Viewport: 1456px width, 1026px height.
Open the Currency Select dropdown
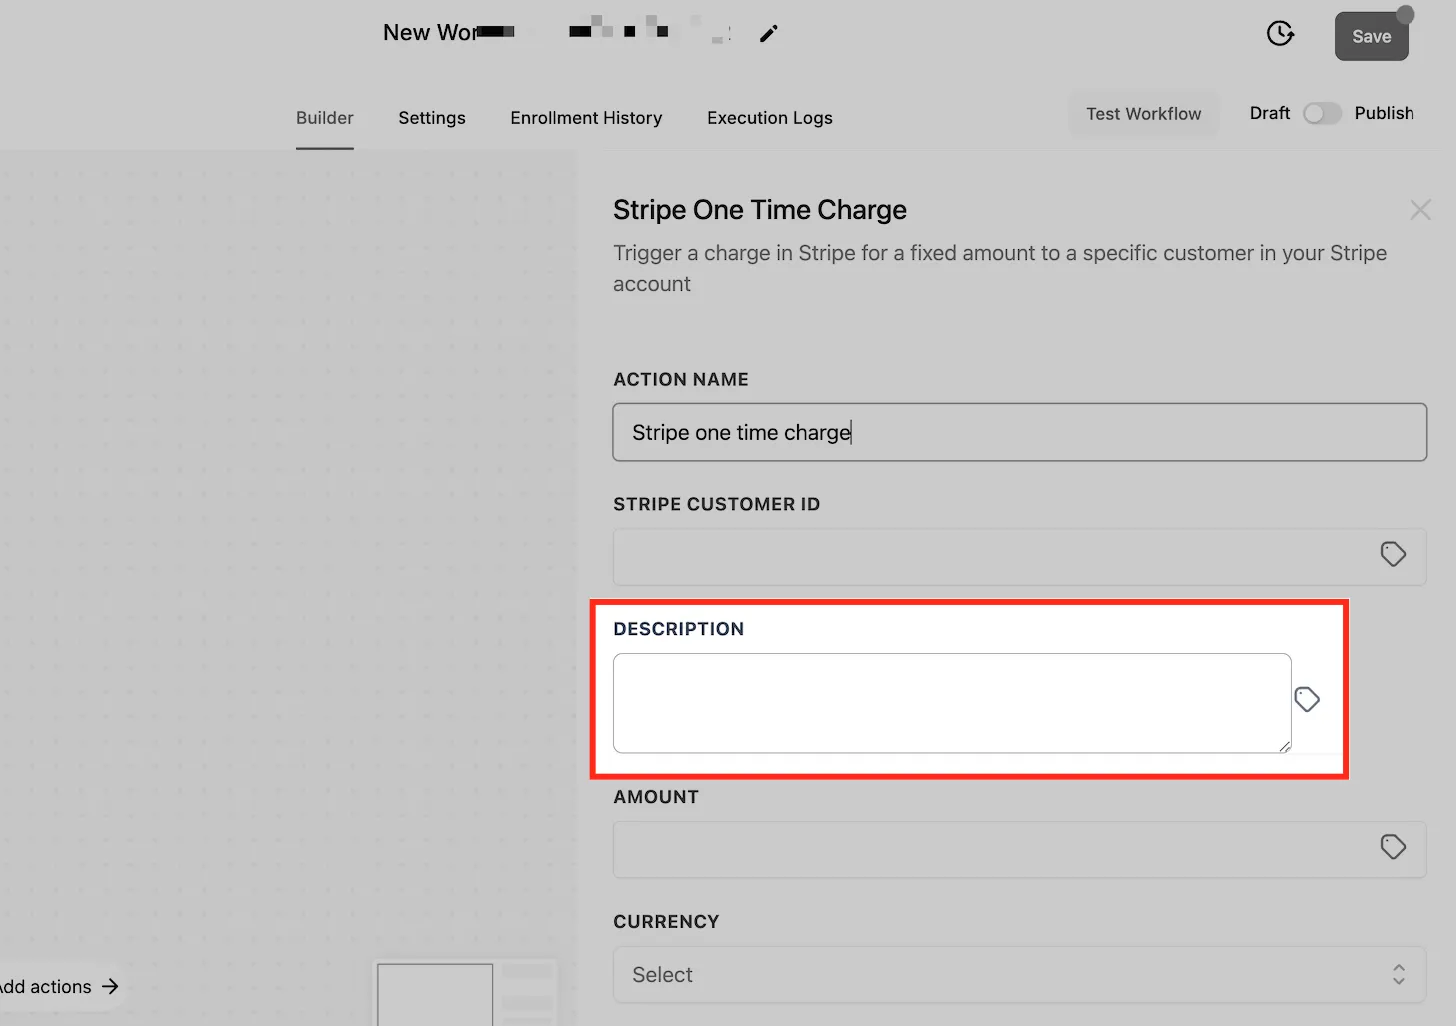pos(1019,975)
